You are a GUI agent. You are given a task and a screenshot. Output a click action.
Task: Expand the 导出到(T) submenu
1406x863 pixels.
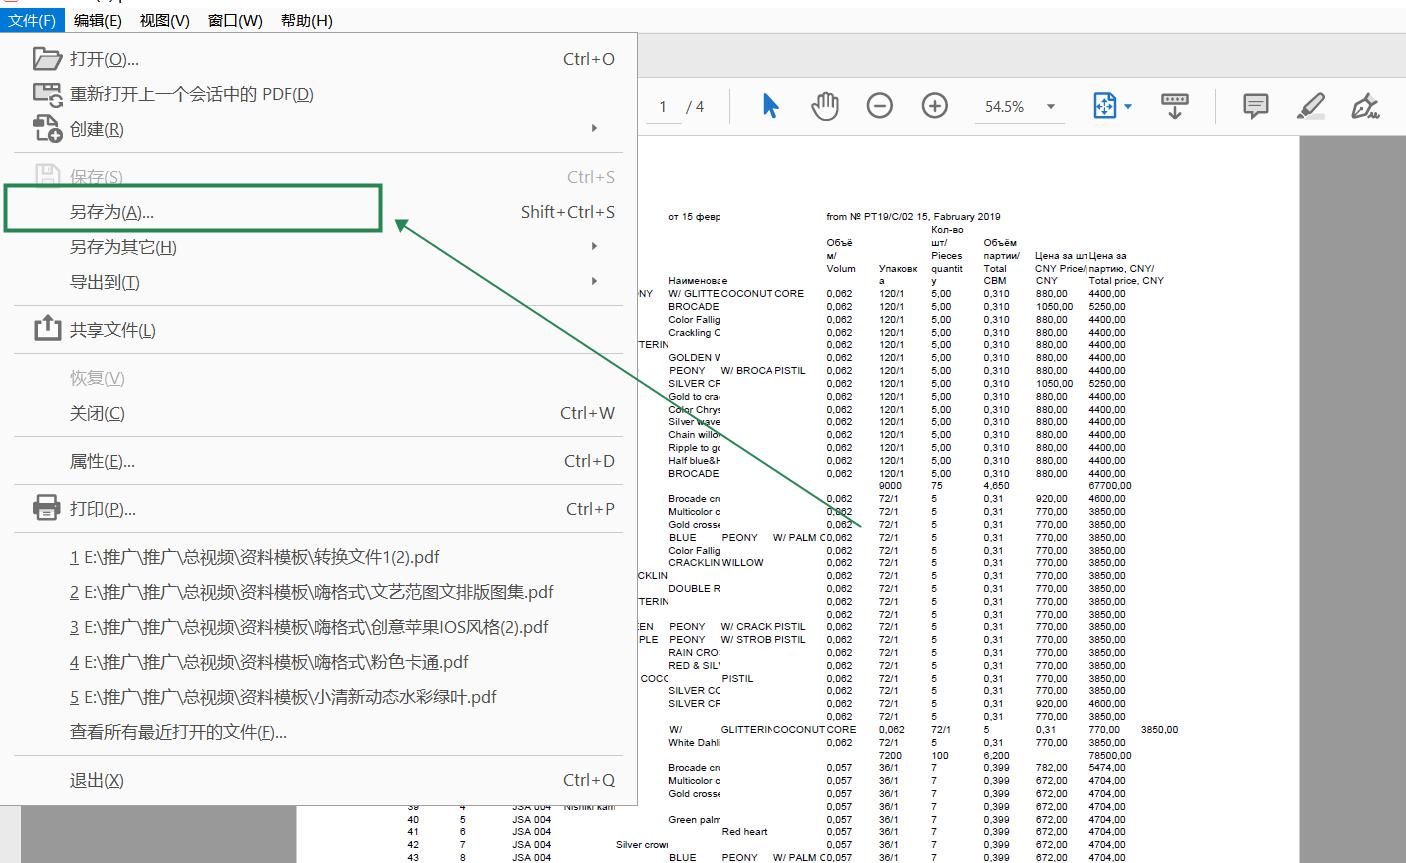tap(593, 282)
